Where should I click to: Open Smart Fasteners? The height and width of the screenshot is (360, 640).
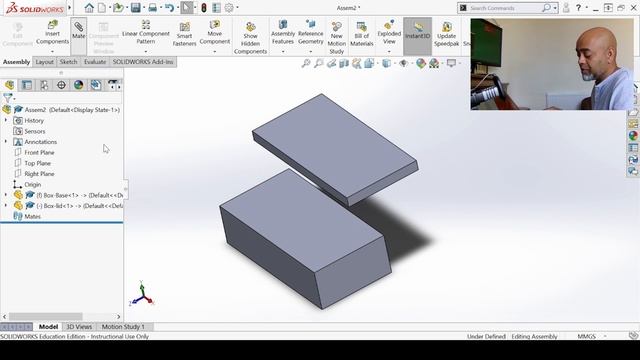pos(184,34)
